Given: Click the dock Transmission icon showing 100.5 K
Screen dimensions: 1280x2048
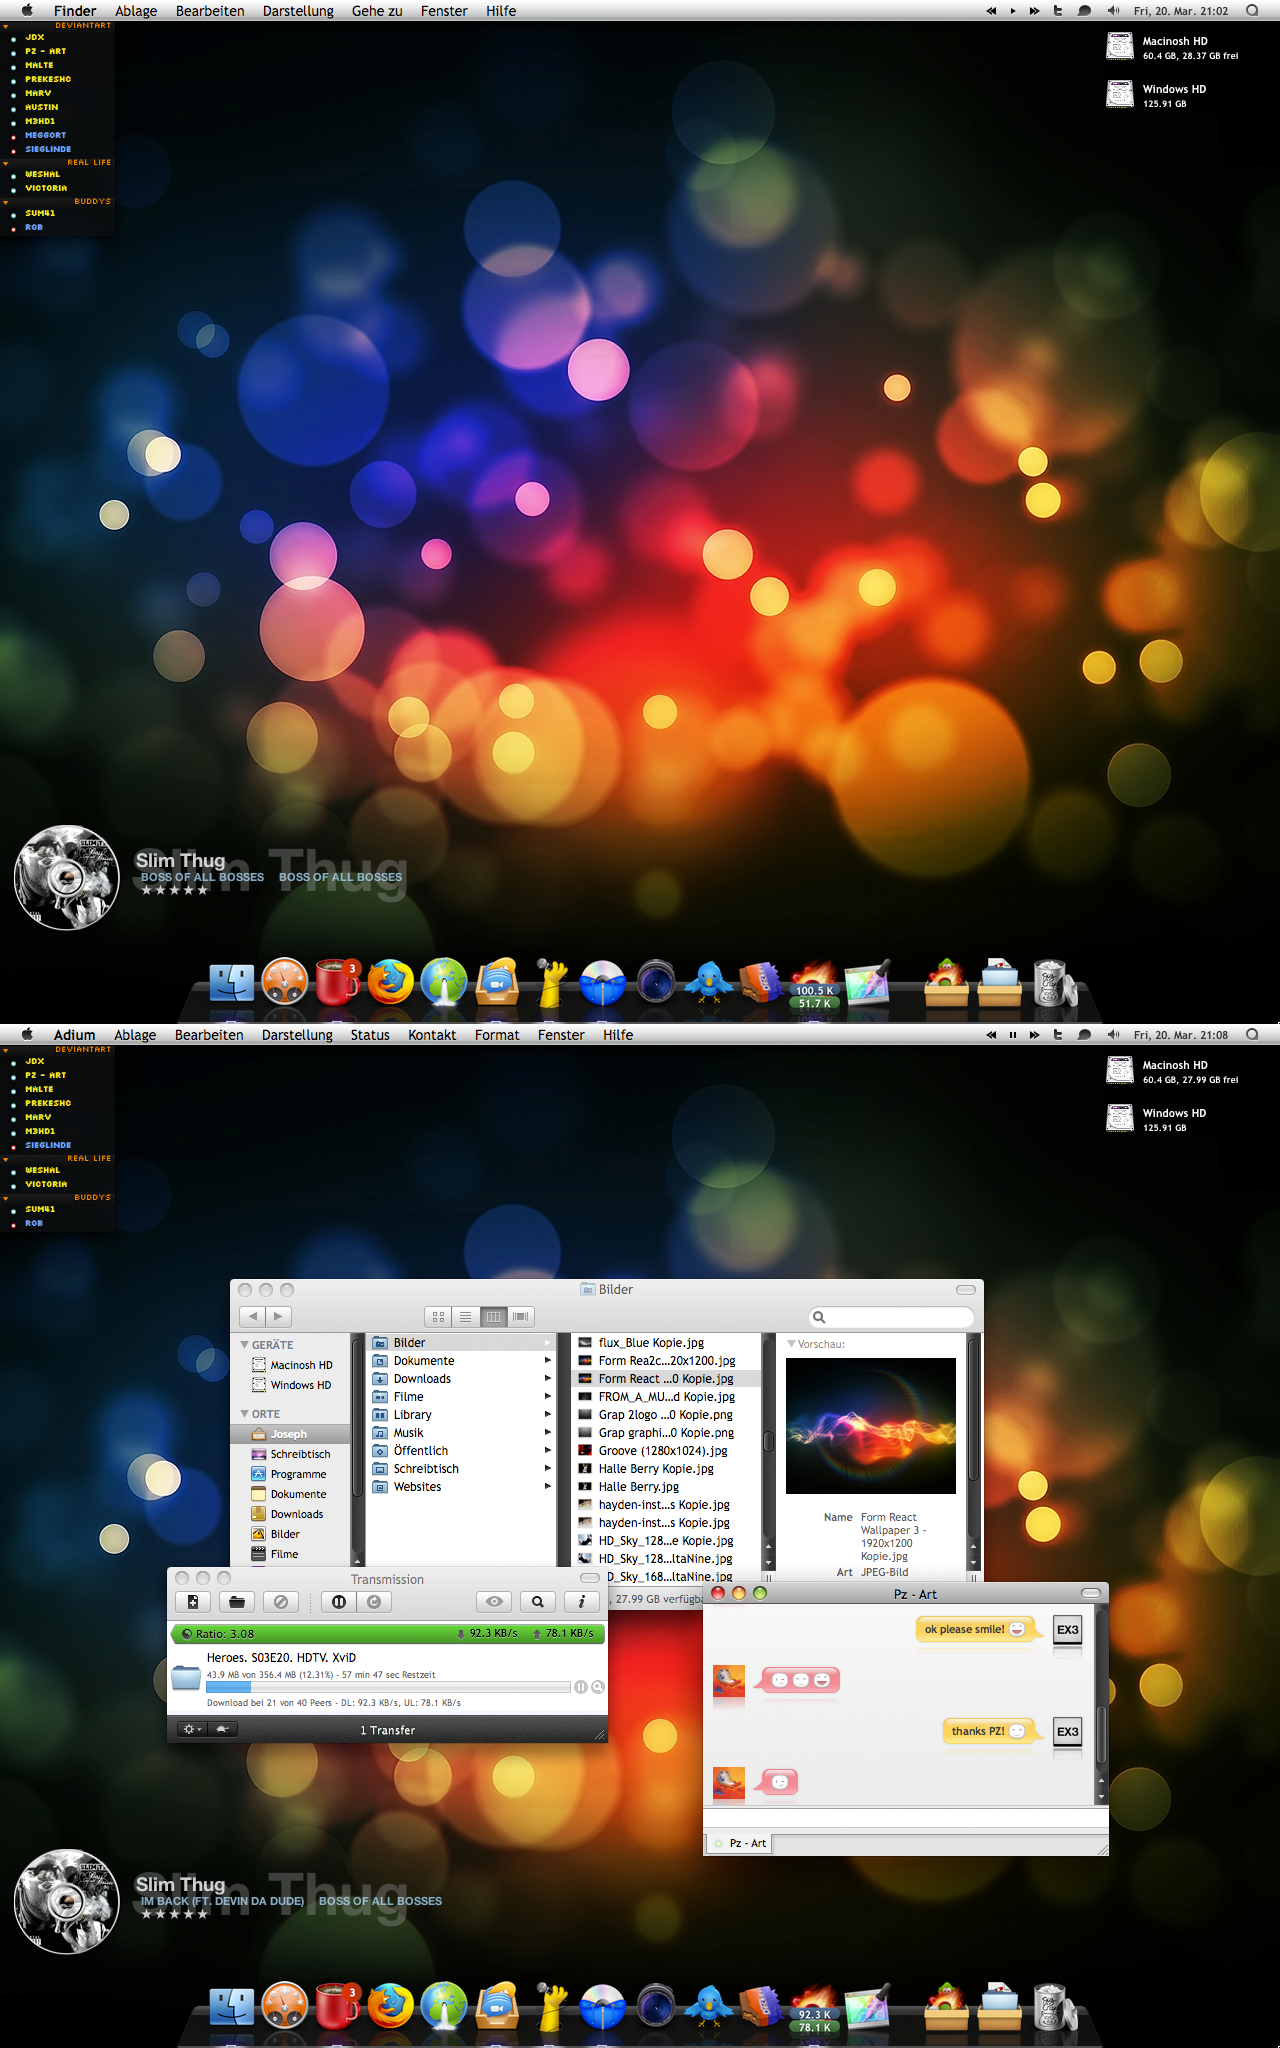Looking at the screenshot, I should pos(814,984).
